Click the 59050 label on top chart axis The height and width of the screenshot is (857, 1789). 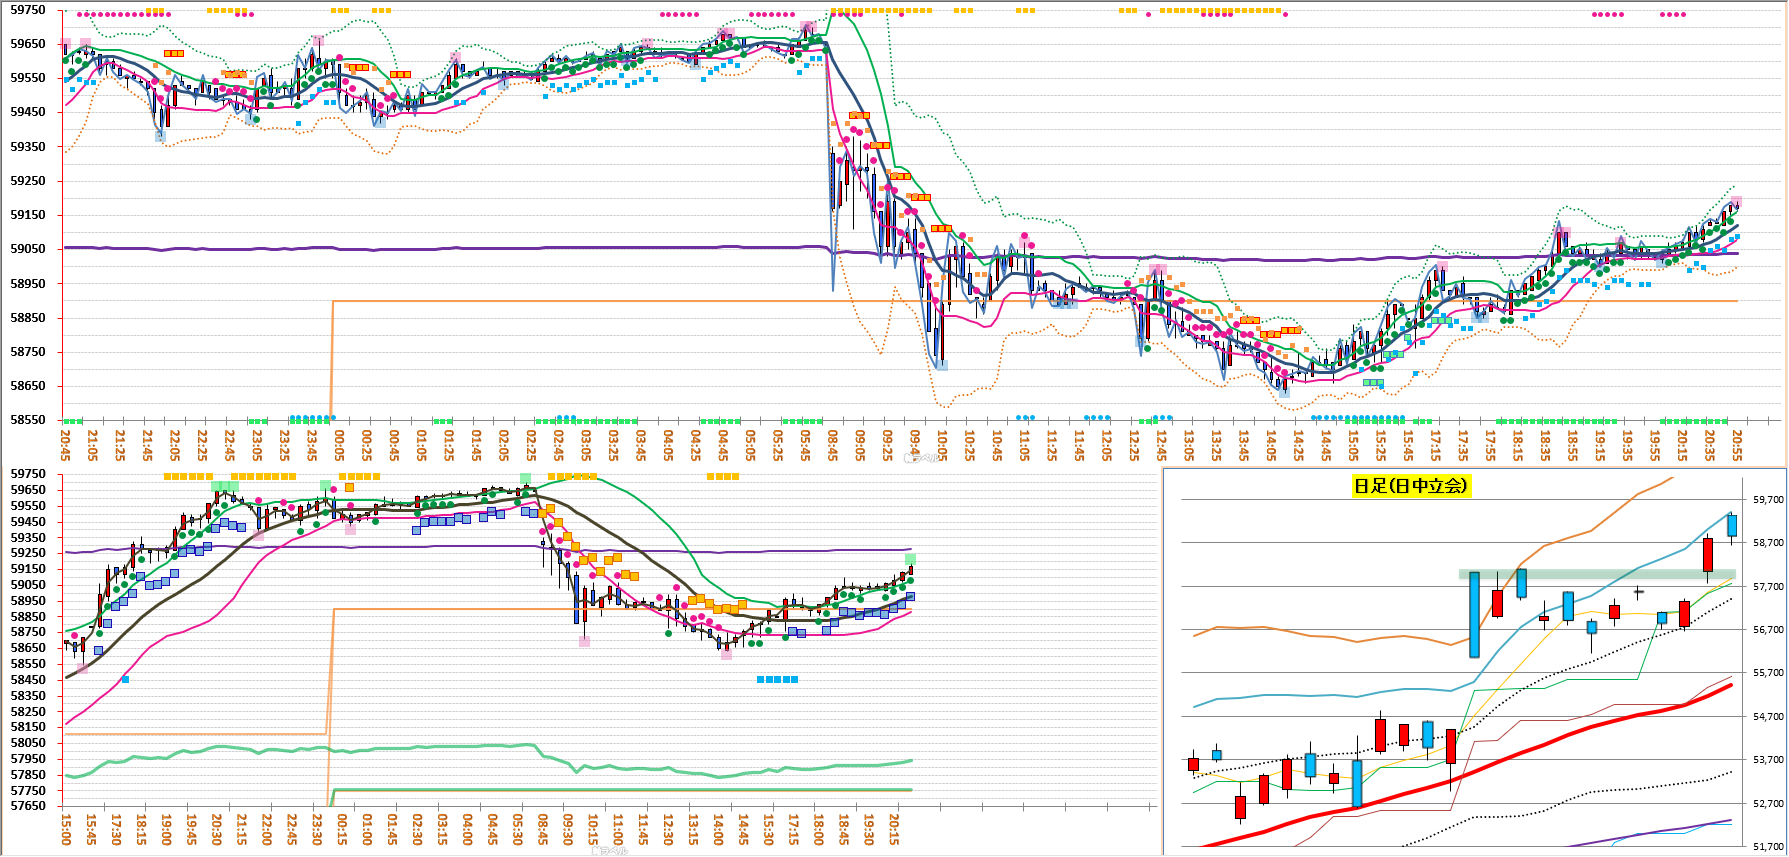[28, 249]
